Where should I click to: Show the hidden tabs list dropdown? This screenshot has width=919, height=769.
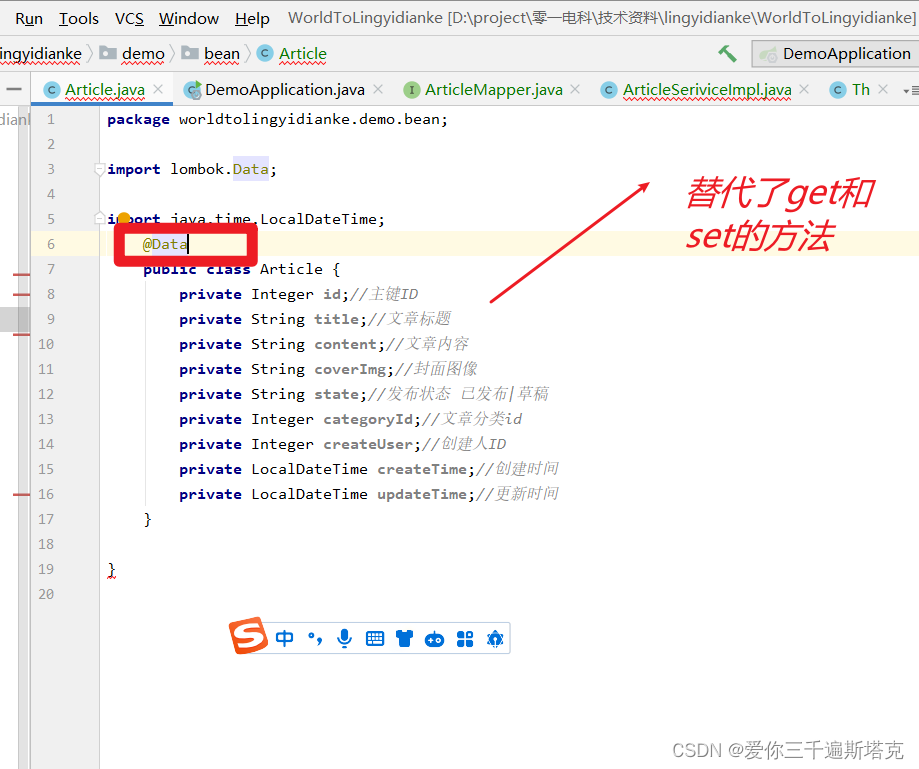[910, 91]
